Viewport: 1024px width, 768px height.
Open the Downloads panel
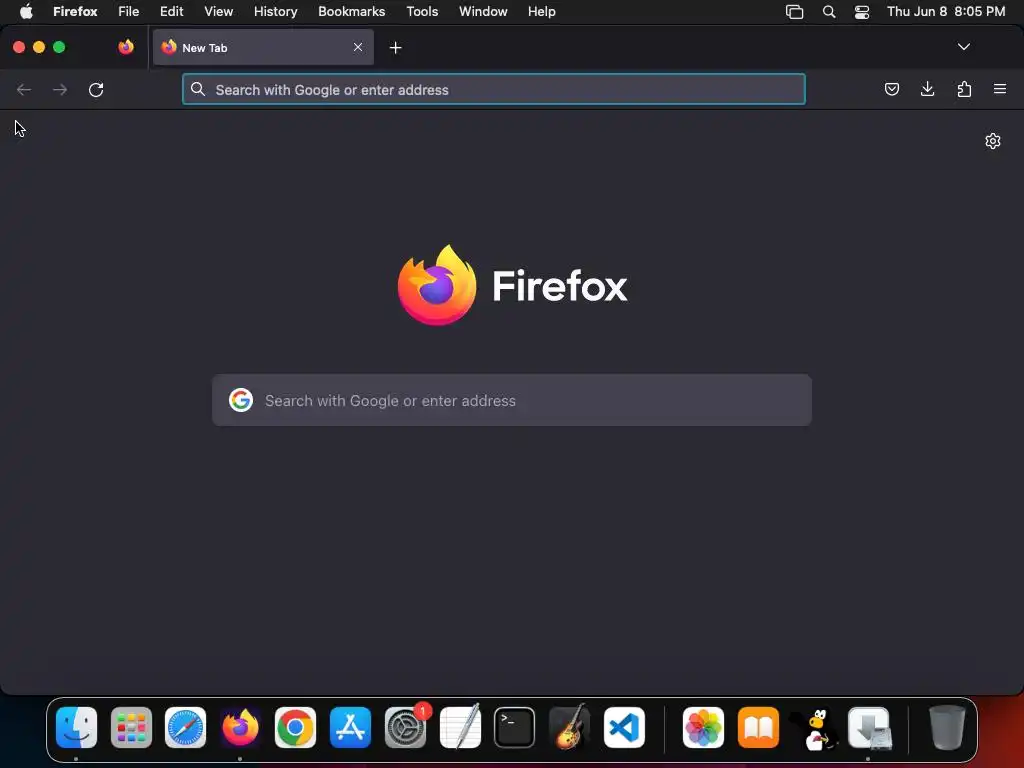coord(927,89)
